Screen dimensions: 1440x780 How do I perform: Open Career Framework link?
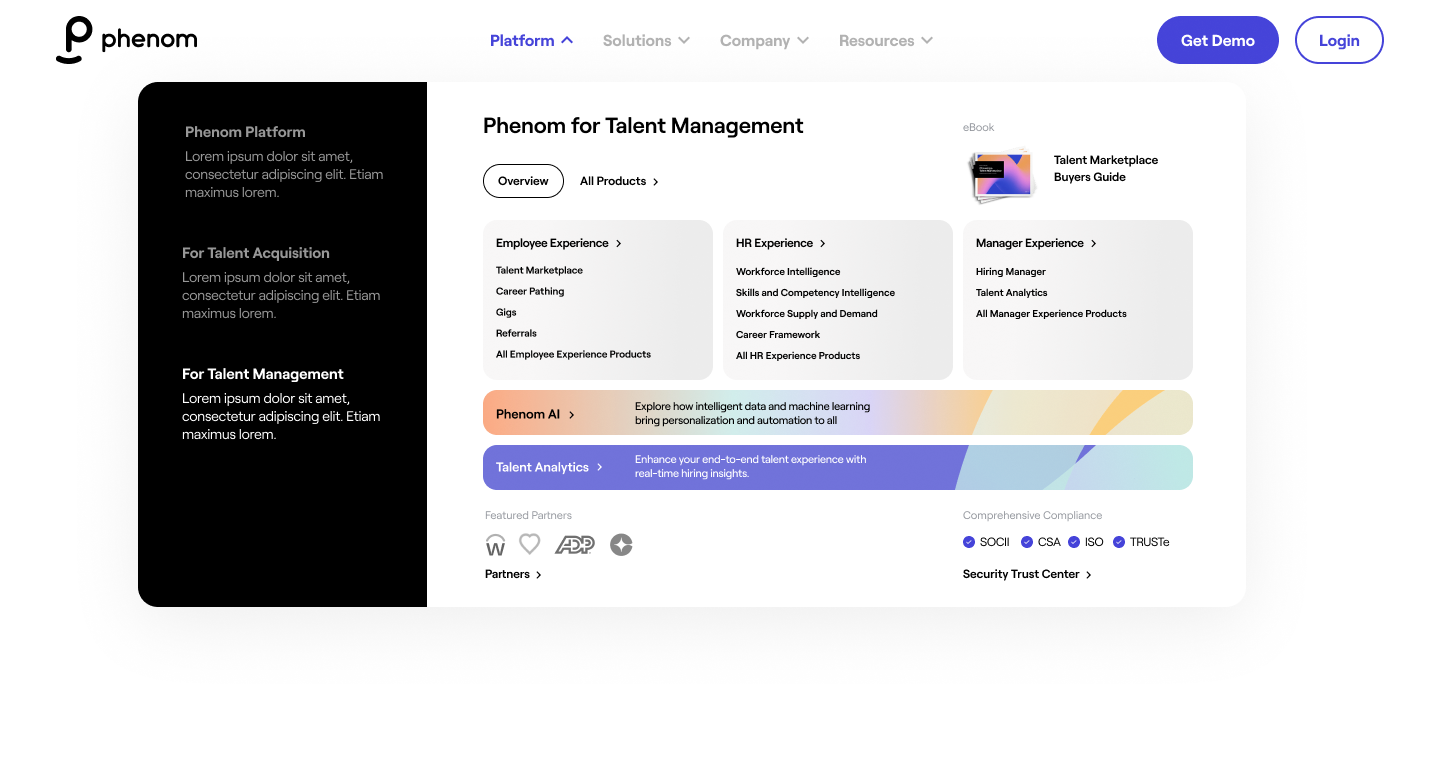(778, 334)
